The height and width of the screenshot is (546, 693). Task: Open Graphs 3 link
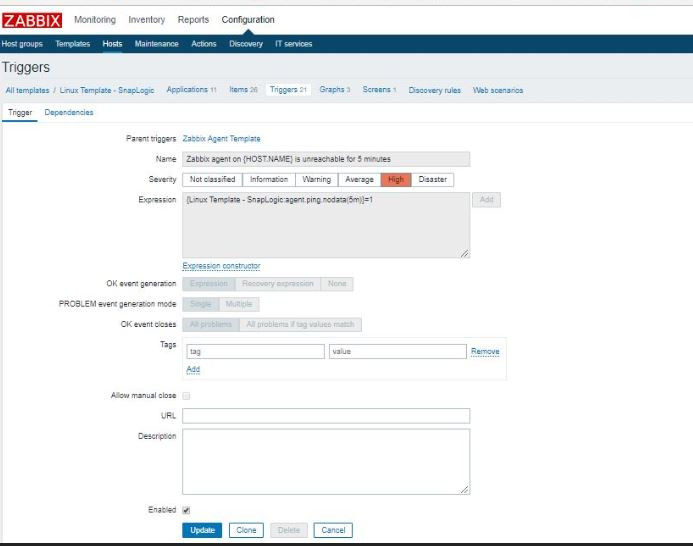click(335, 90)
